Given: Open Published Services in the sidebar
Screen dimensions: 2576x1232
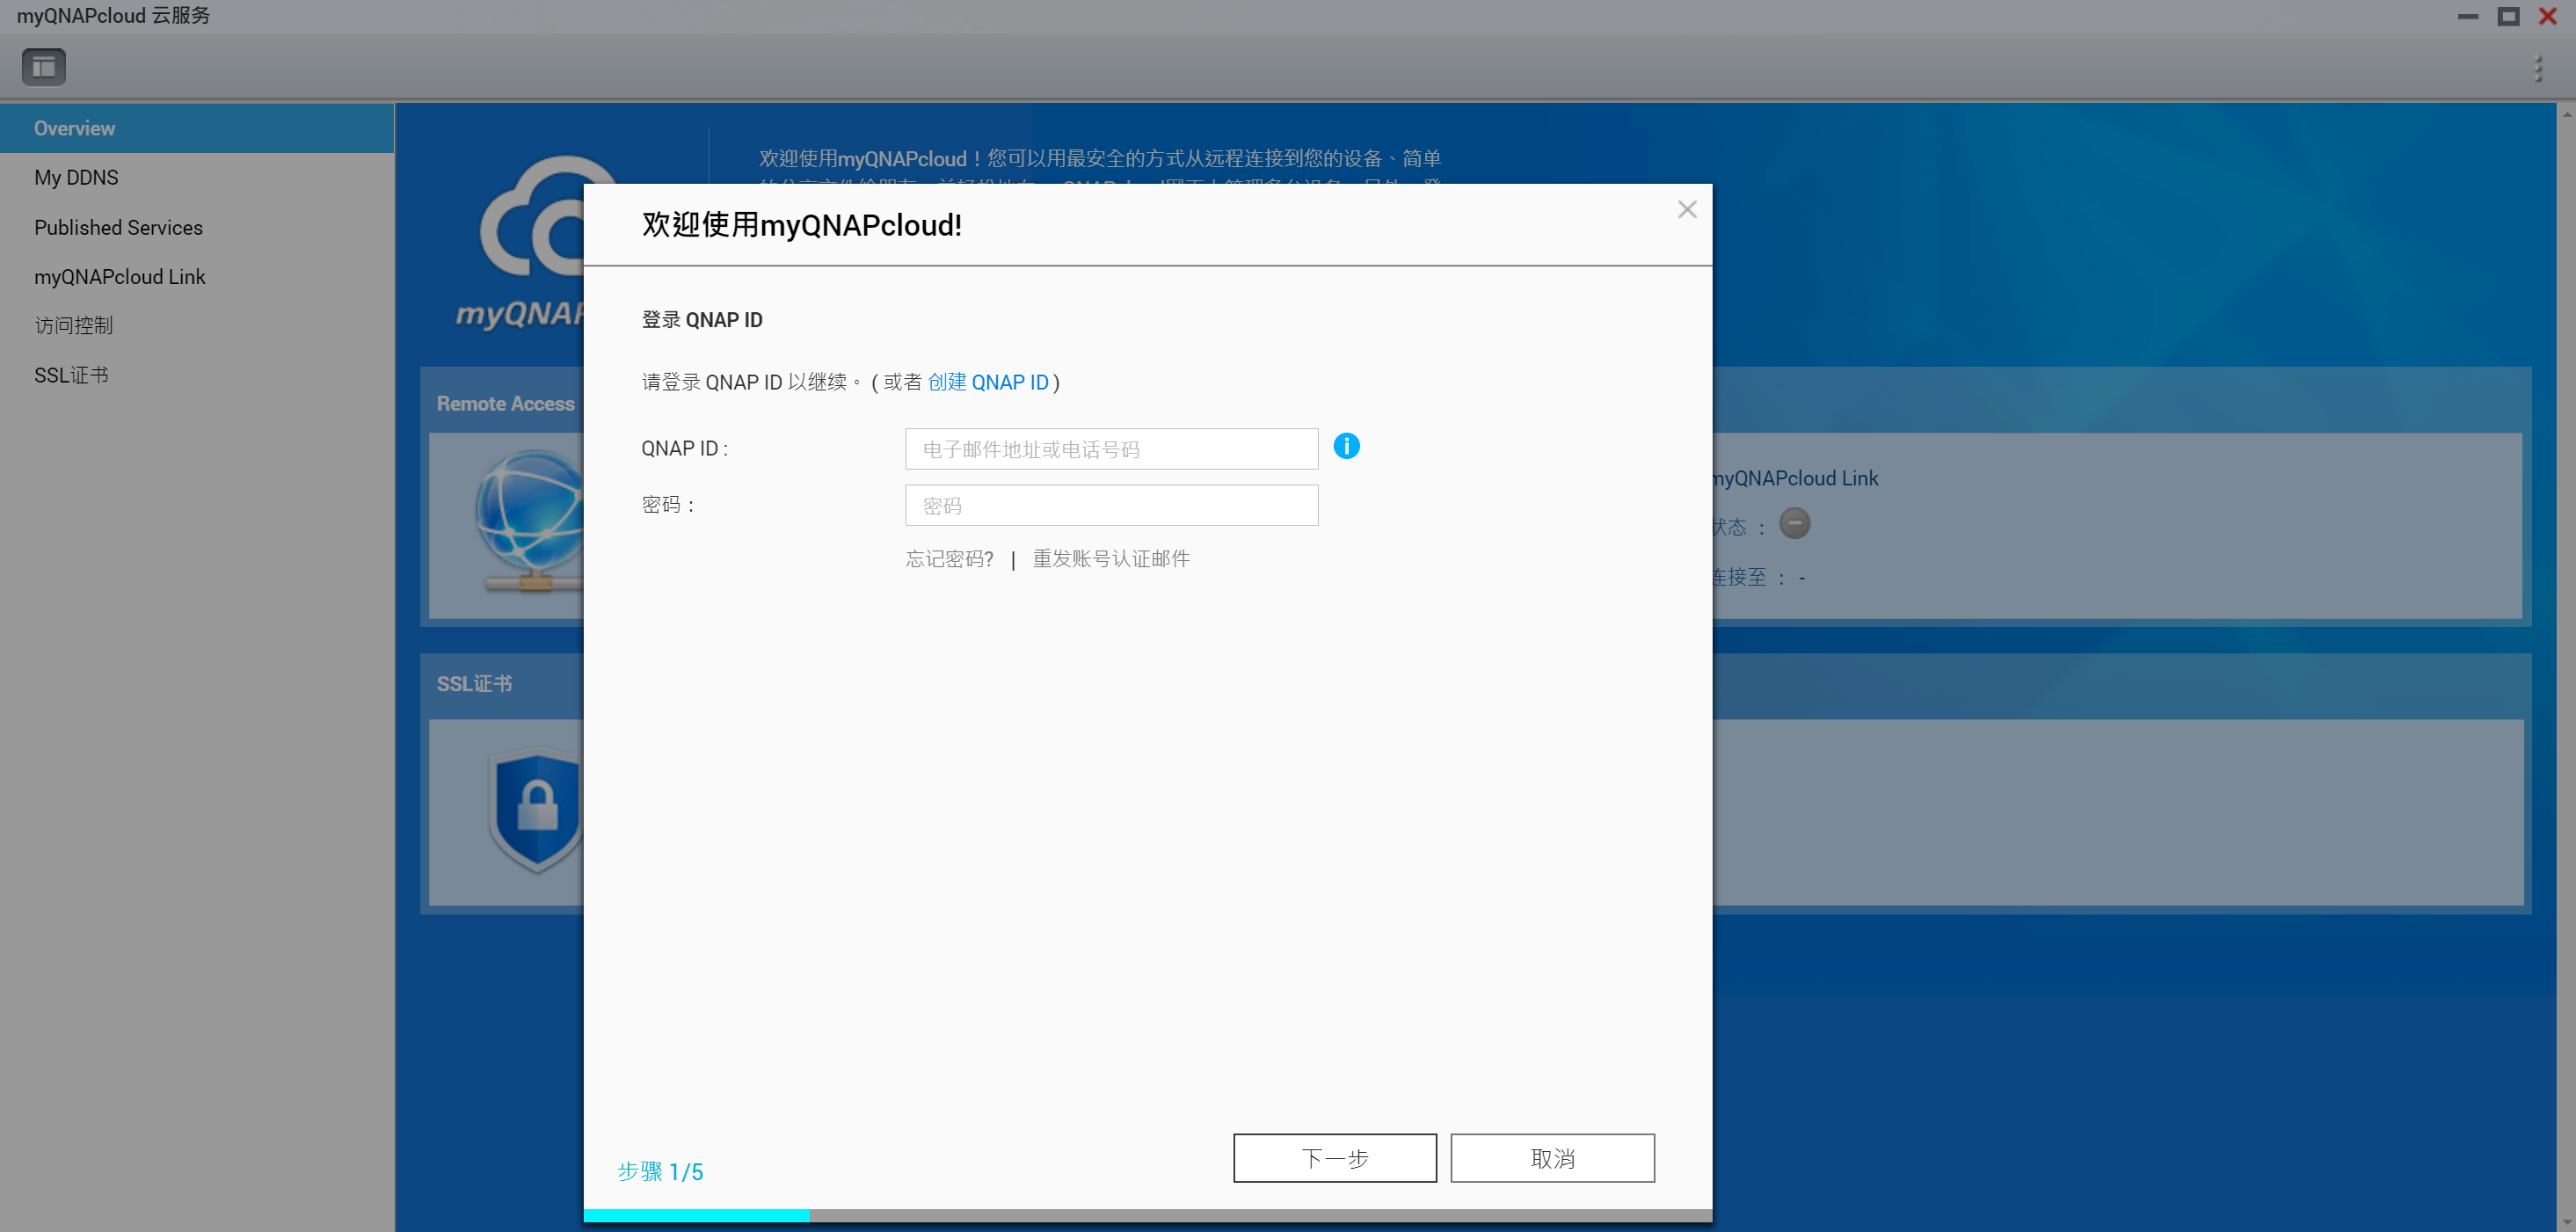Looking at the screenshot, I should (x=197, y=227).
